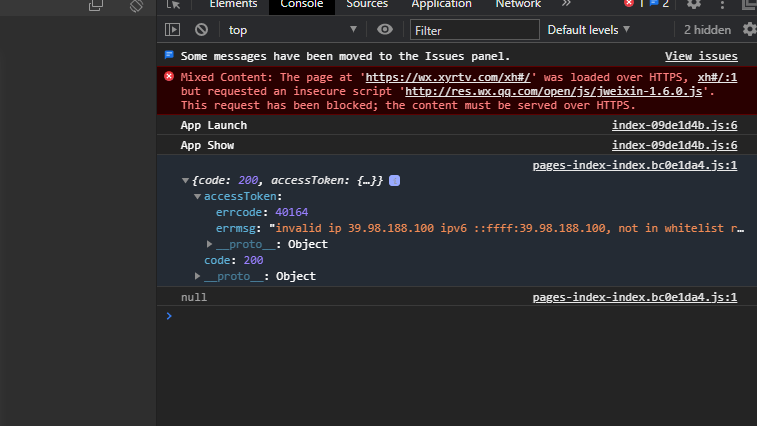
Task: Click the console sidebar toggle icon
Action: tap(173, 30)
